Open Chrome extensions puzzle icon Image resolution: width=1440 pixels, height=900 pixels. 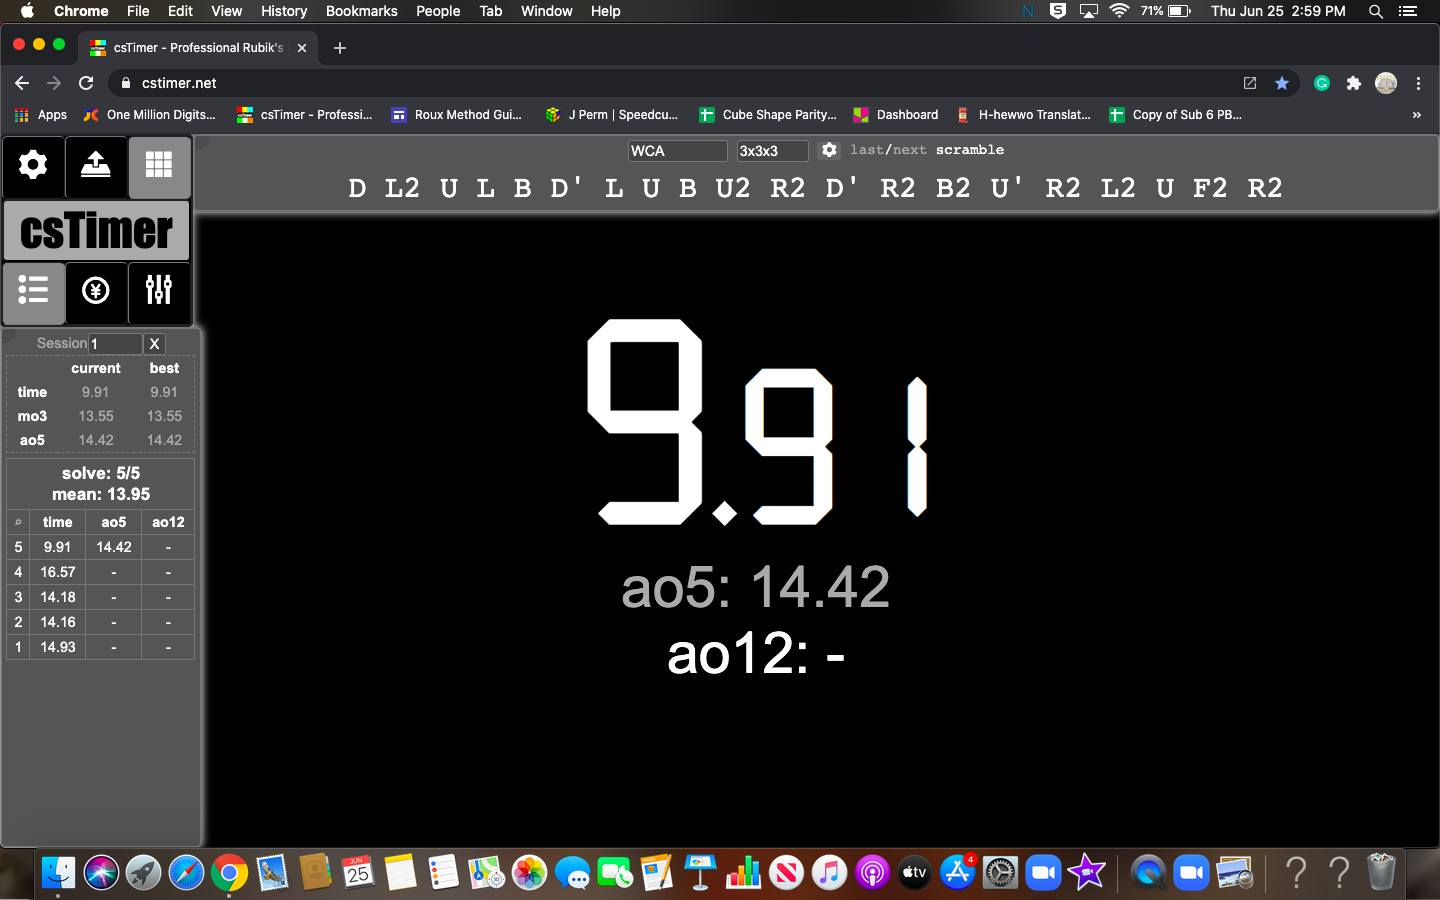tap(1353, 83)
